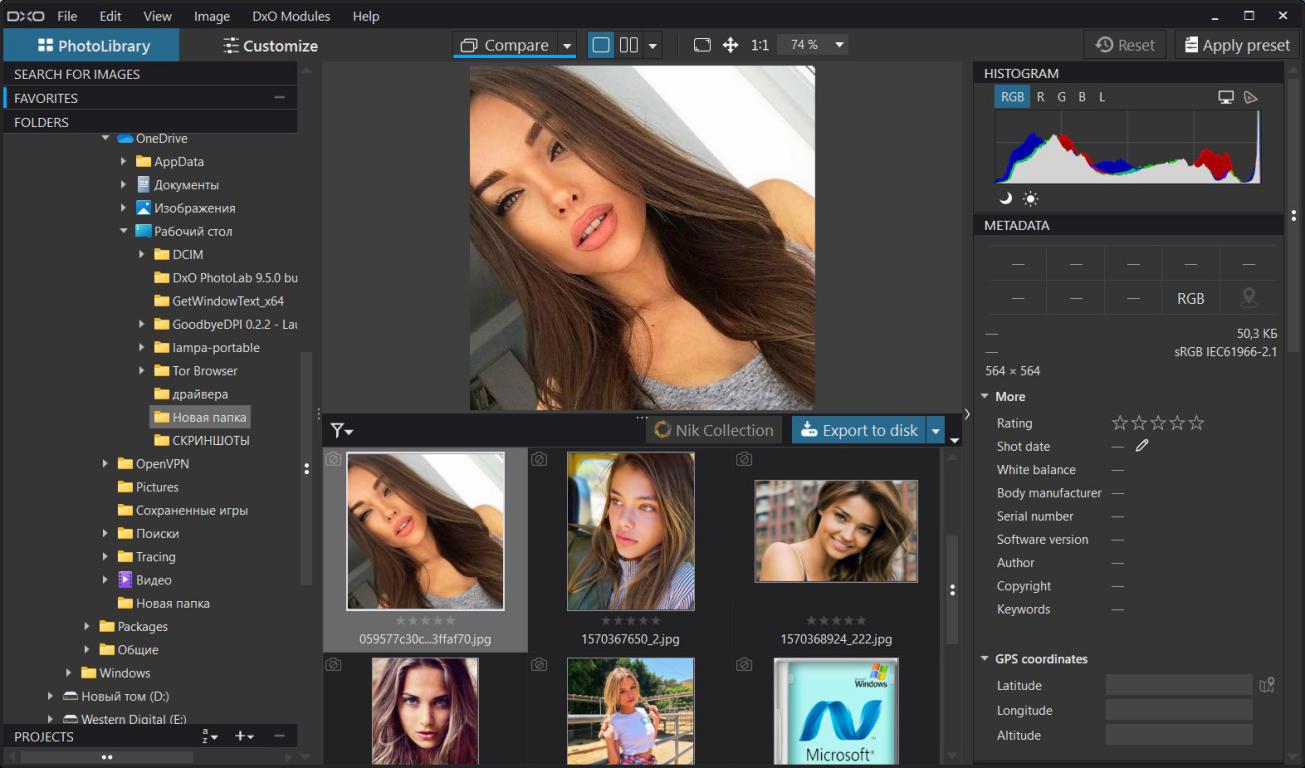The width and height of the screenshot is (1305, 768).
Task: Open the image filter funnel icon
Action: coord(340,430)
